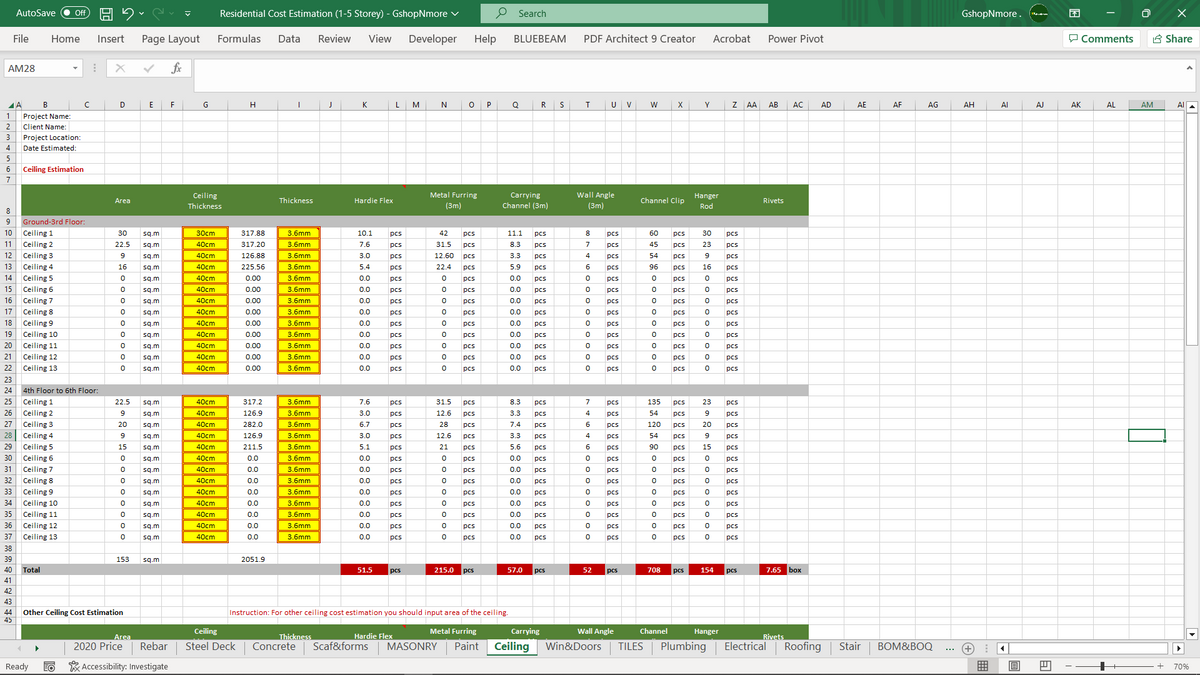Click the next sheet tab navigation arrow
This screenshot has width=1200, height=675.
[x=38, y=647]
